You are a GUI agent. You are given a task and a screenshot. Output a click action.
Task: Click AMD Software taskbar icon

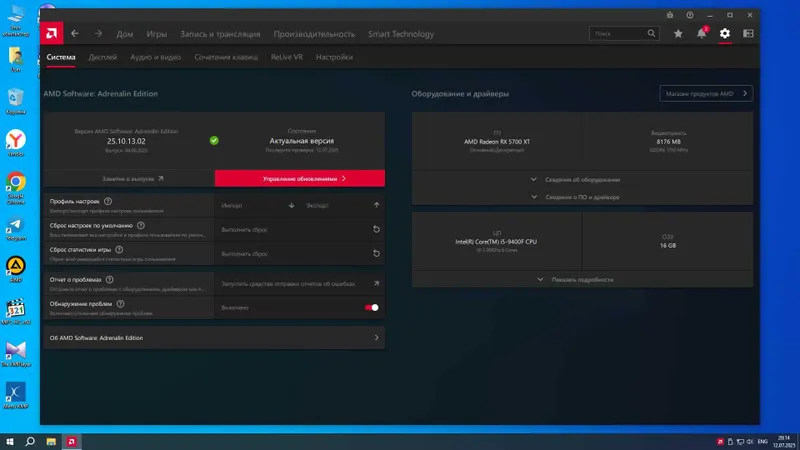(x=71, y=442)
